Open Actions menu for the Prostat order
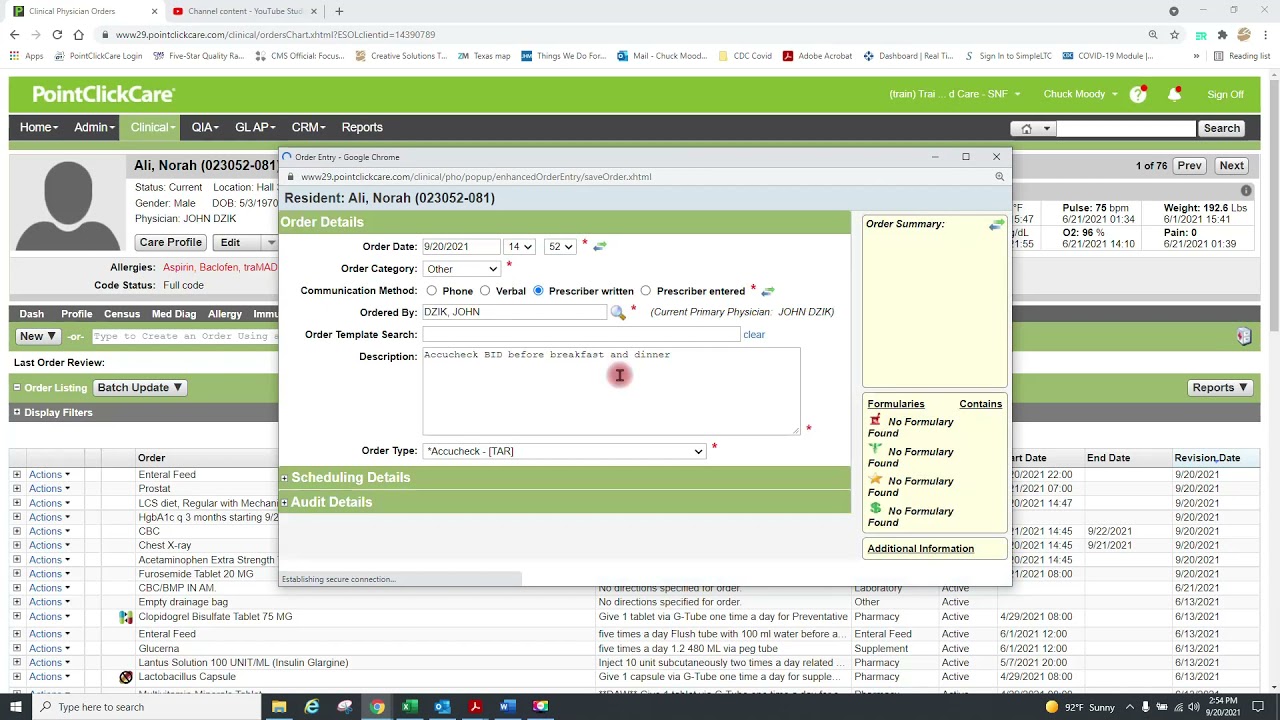 point(49,489)
